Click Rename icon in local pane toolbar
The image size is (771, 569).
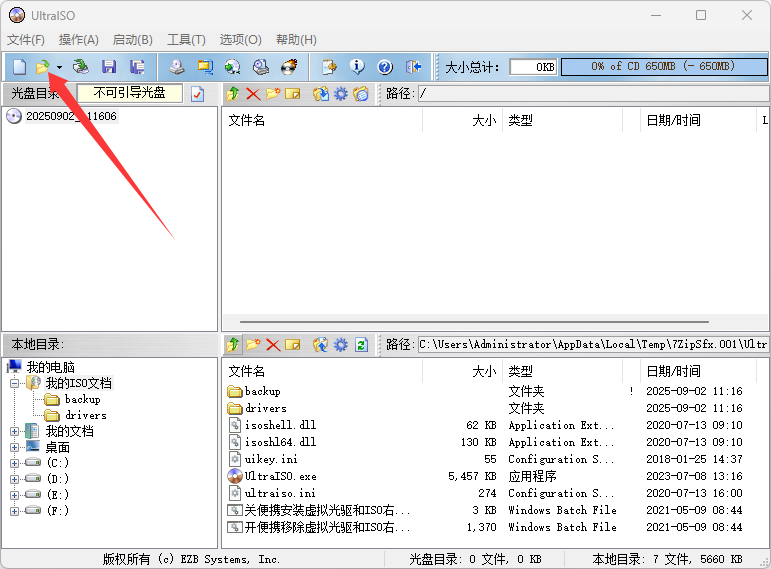pyautogui.click(x=293, y=345)
